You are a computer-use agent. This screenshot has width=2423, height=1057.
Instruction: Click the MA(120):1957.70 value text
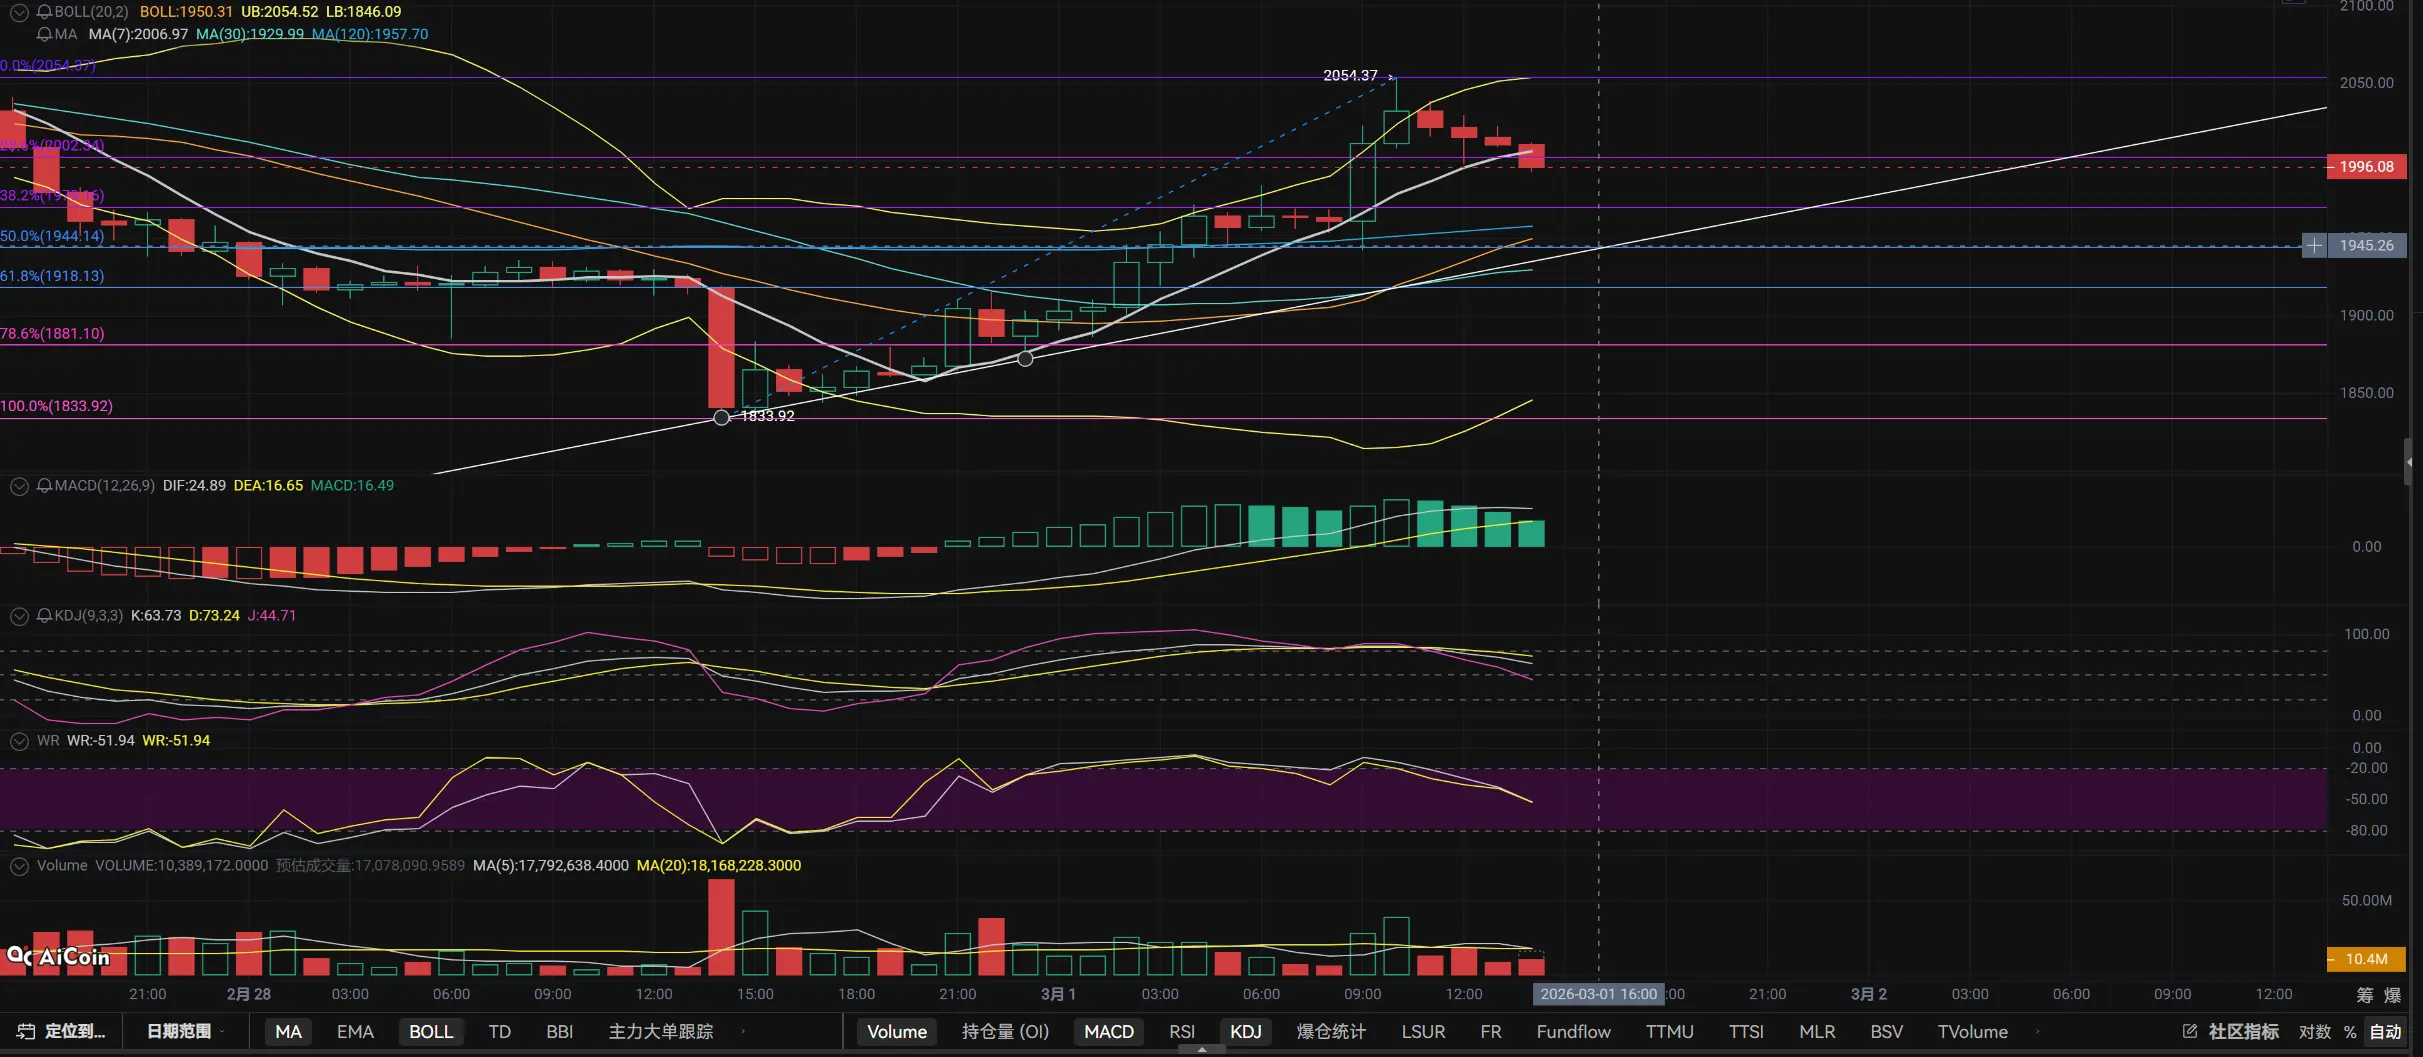click(x=370, y=34)
